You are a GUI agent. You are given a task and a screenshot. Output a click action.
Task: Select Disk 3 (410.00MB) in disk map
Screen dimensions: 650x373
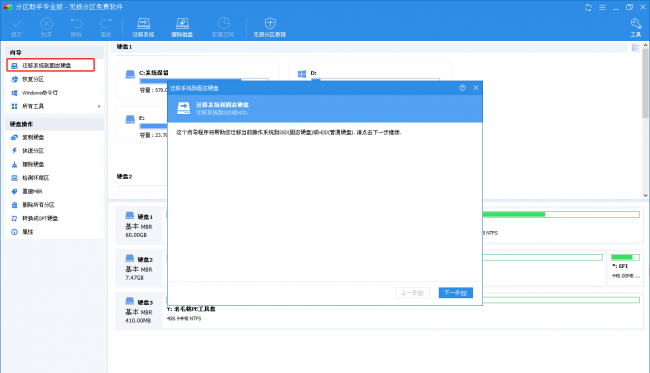pos(139,311)
